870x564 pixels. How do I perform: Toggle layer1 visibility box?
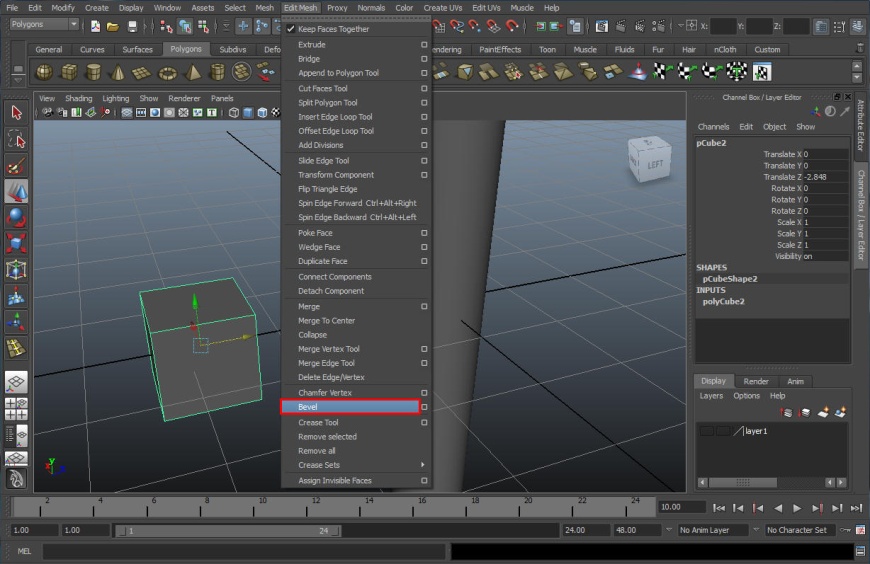point(707,431)
